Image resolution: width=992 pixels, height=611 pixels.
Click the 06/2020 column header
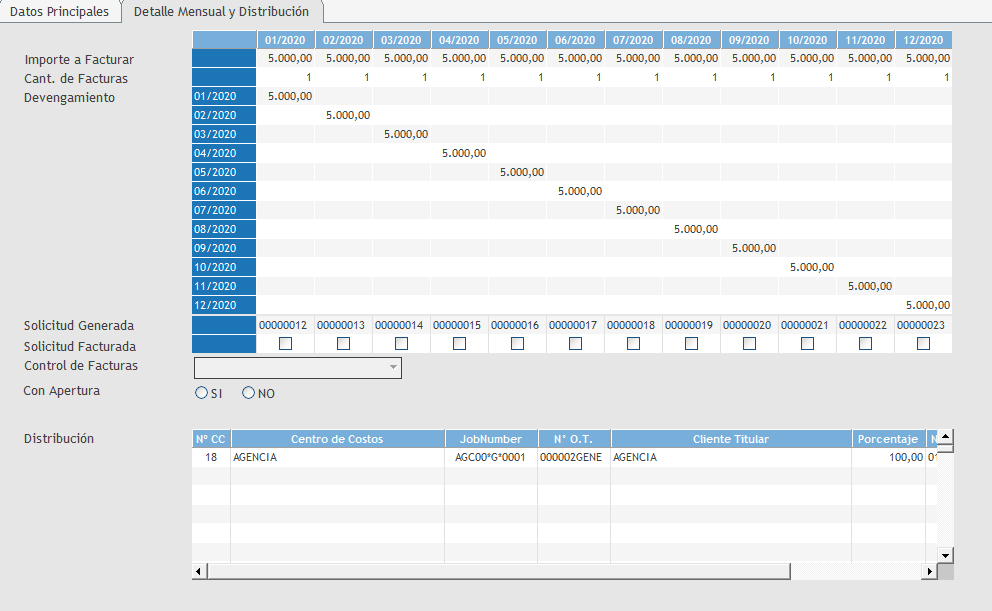pyautogui.click(x=576, y=40)
